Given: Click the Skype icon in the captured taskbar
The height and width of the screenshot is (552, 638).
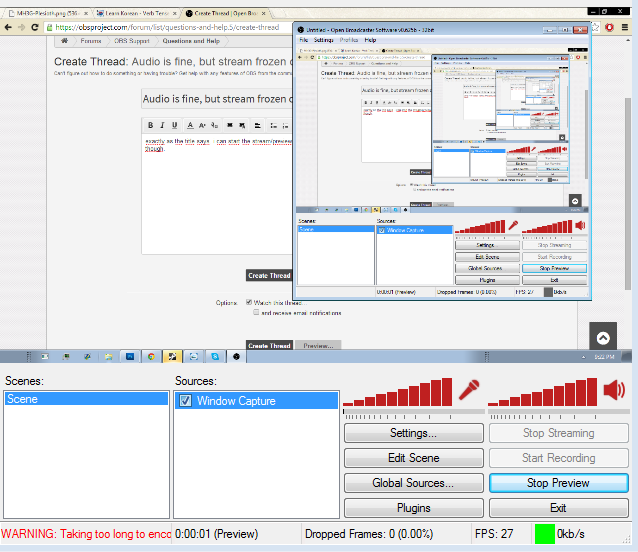Looking at the screenshot, I should pyautogui.click(x=215, y=357).
